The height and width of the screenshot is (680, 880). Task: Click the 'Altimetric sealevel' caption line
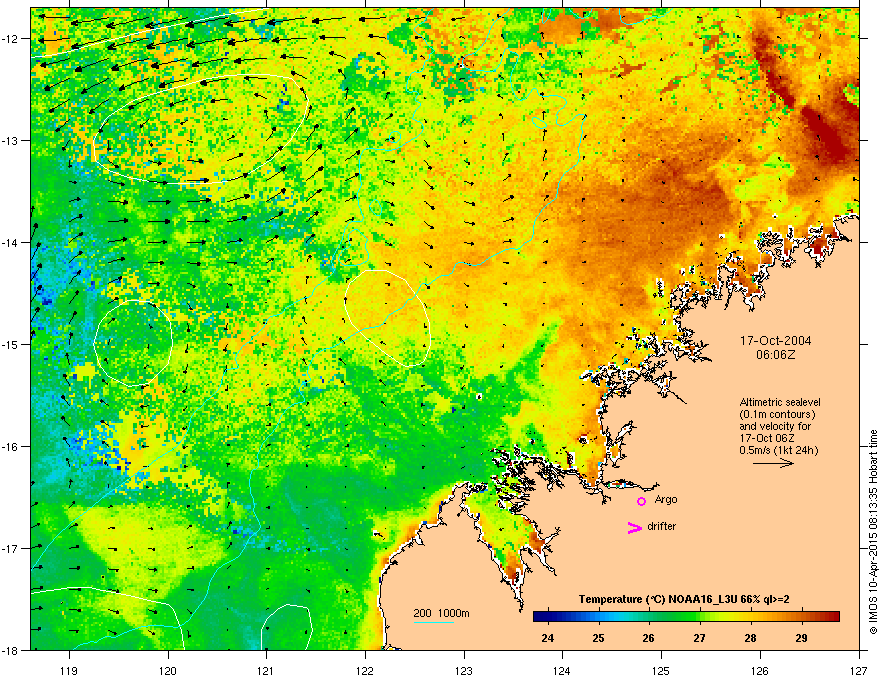(780, 402)
